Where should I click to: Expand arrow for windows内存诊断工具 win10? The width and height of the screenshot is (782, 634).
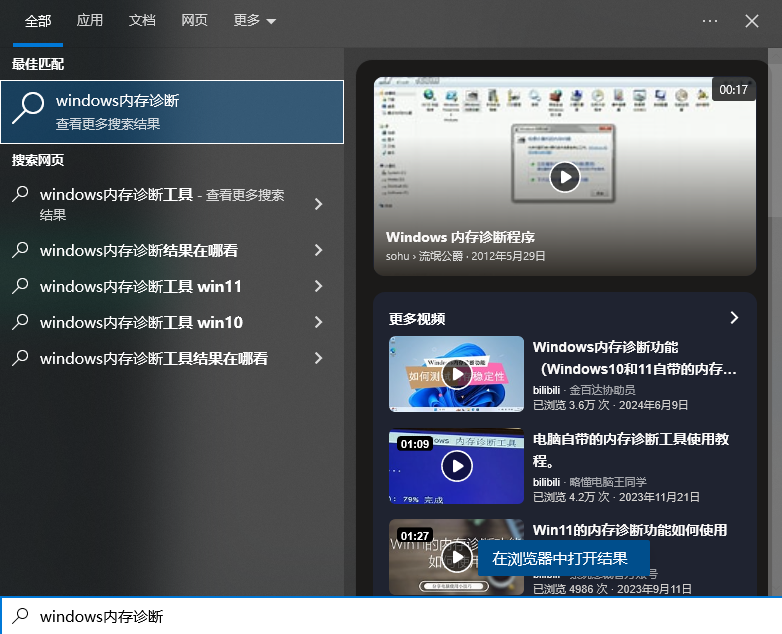pyautogui.click(x=318, y=322)
